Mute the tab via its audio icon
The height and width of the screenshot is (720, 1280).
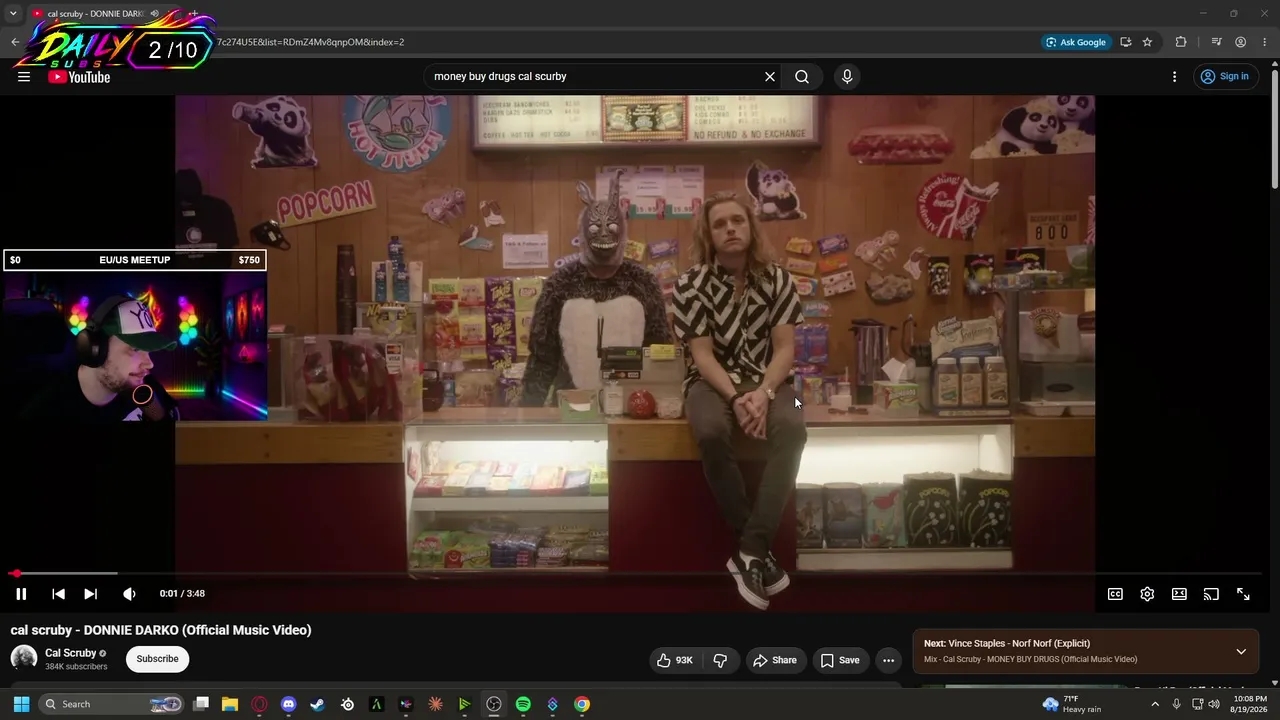154,14
